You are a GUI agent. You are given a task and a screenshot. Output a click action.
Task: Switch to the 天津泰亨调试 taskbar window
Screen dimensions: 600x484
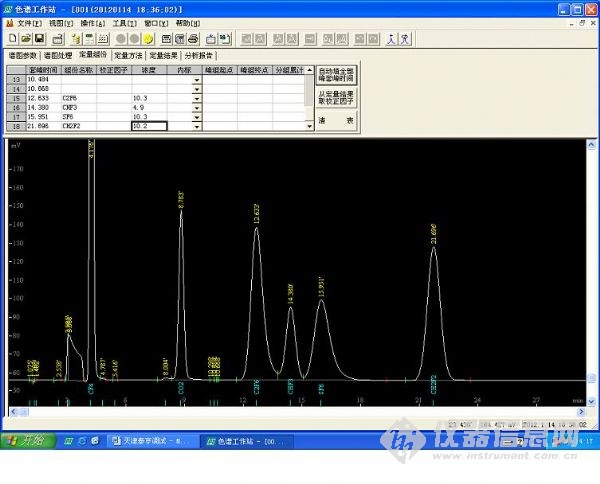(152, 441)
